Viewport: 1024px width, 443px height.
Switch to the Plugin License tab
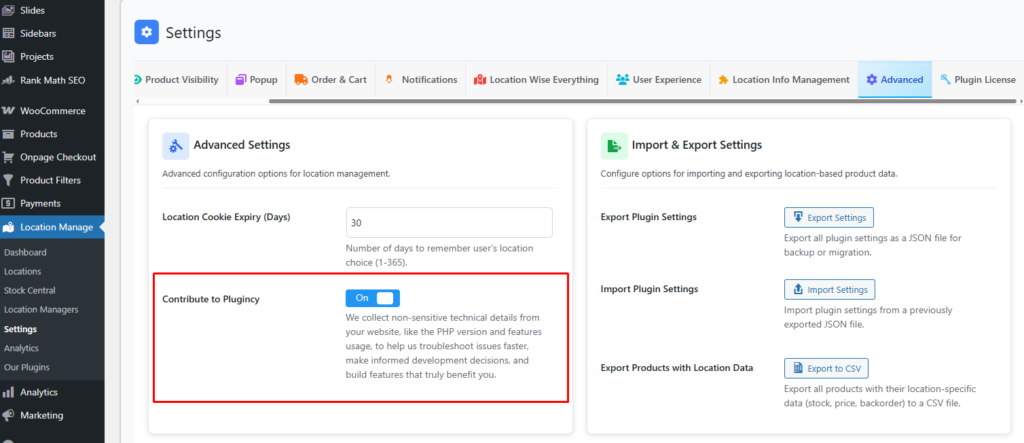[x=980, y=80]
